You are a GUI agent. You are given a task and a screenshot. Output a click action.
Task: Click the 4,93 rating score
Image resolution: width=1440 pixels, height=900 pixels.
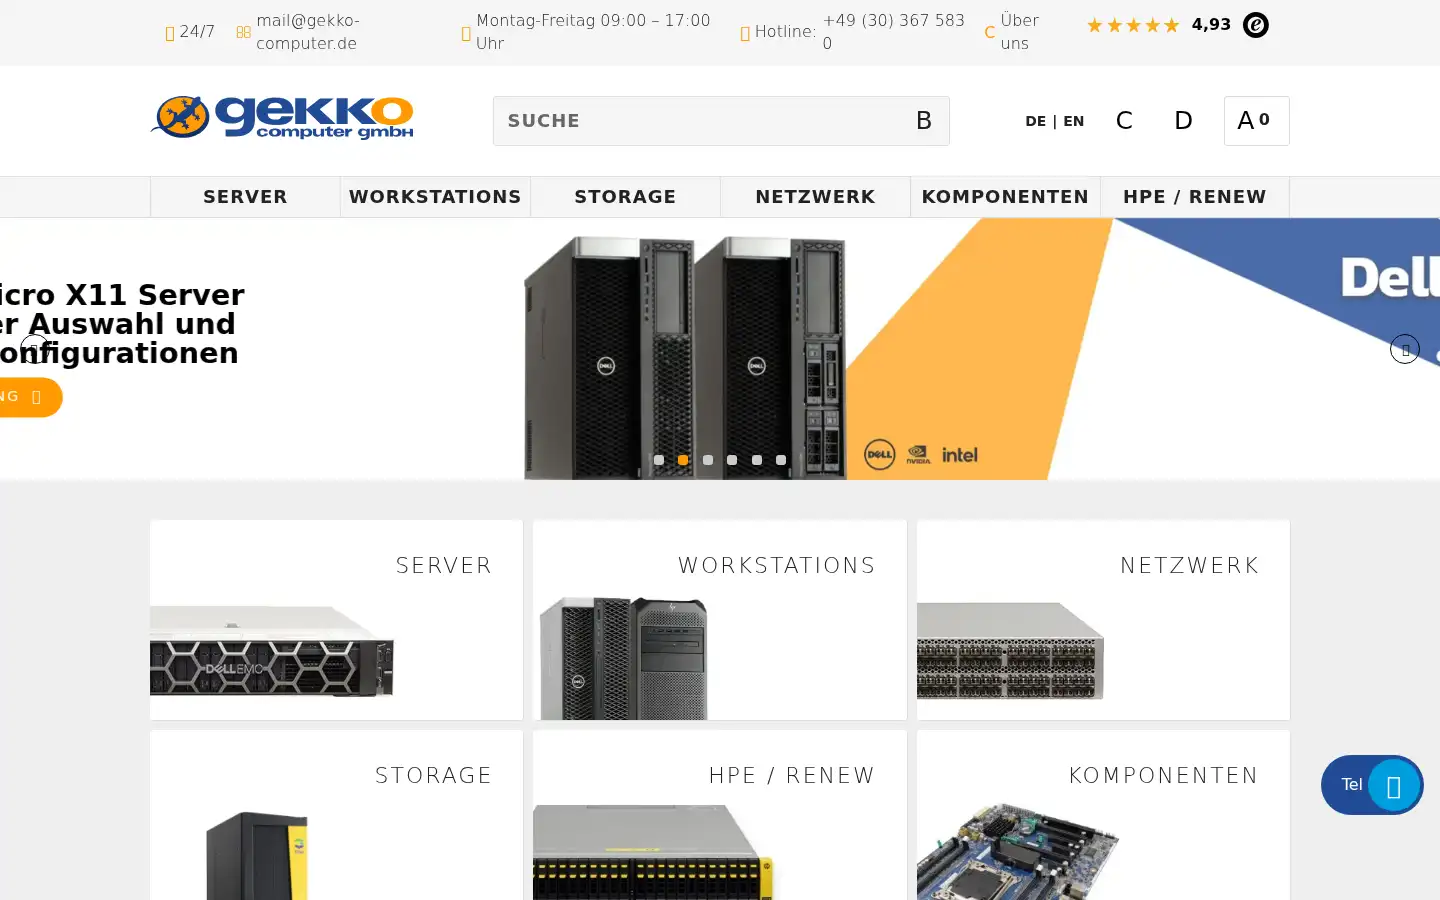pos(1211,25)
